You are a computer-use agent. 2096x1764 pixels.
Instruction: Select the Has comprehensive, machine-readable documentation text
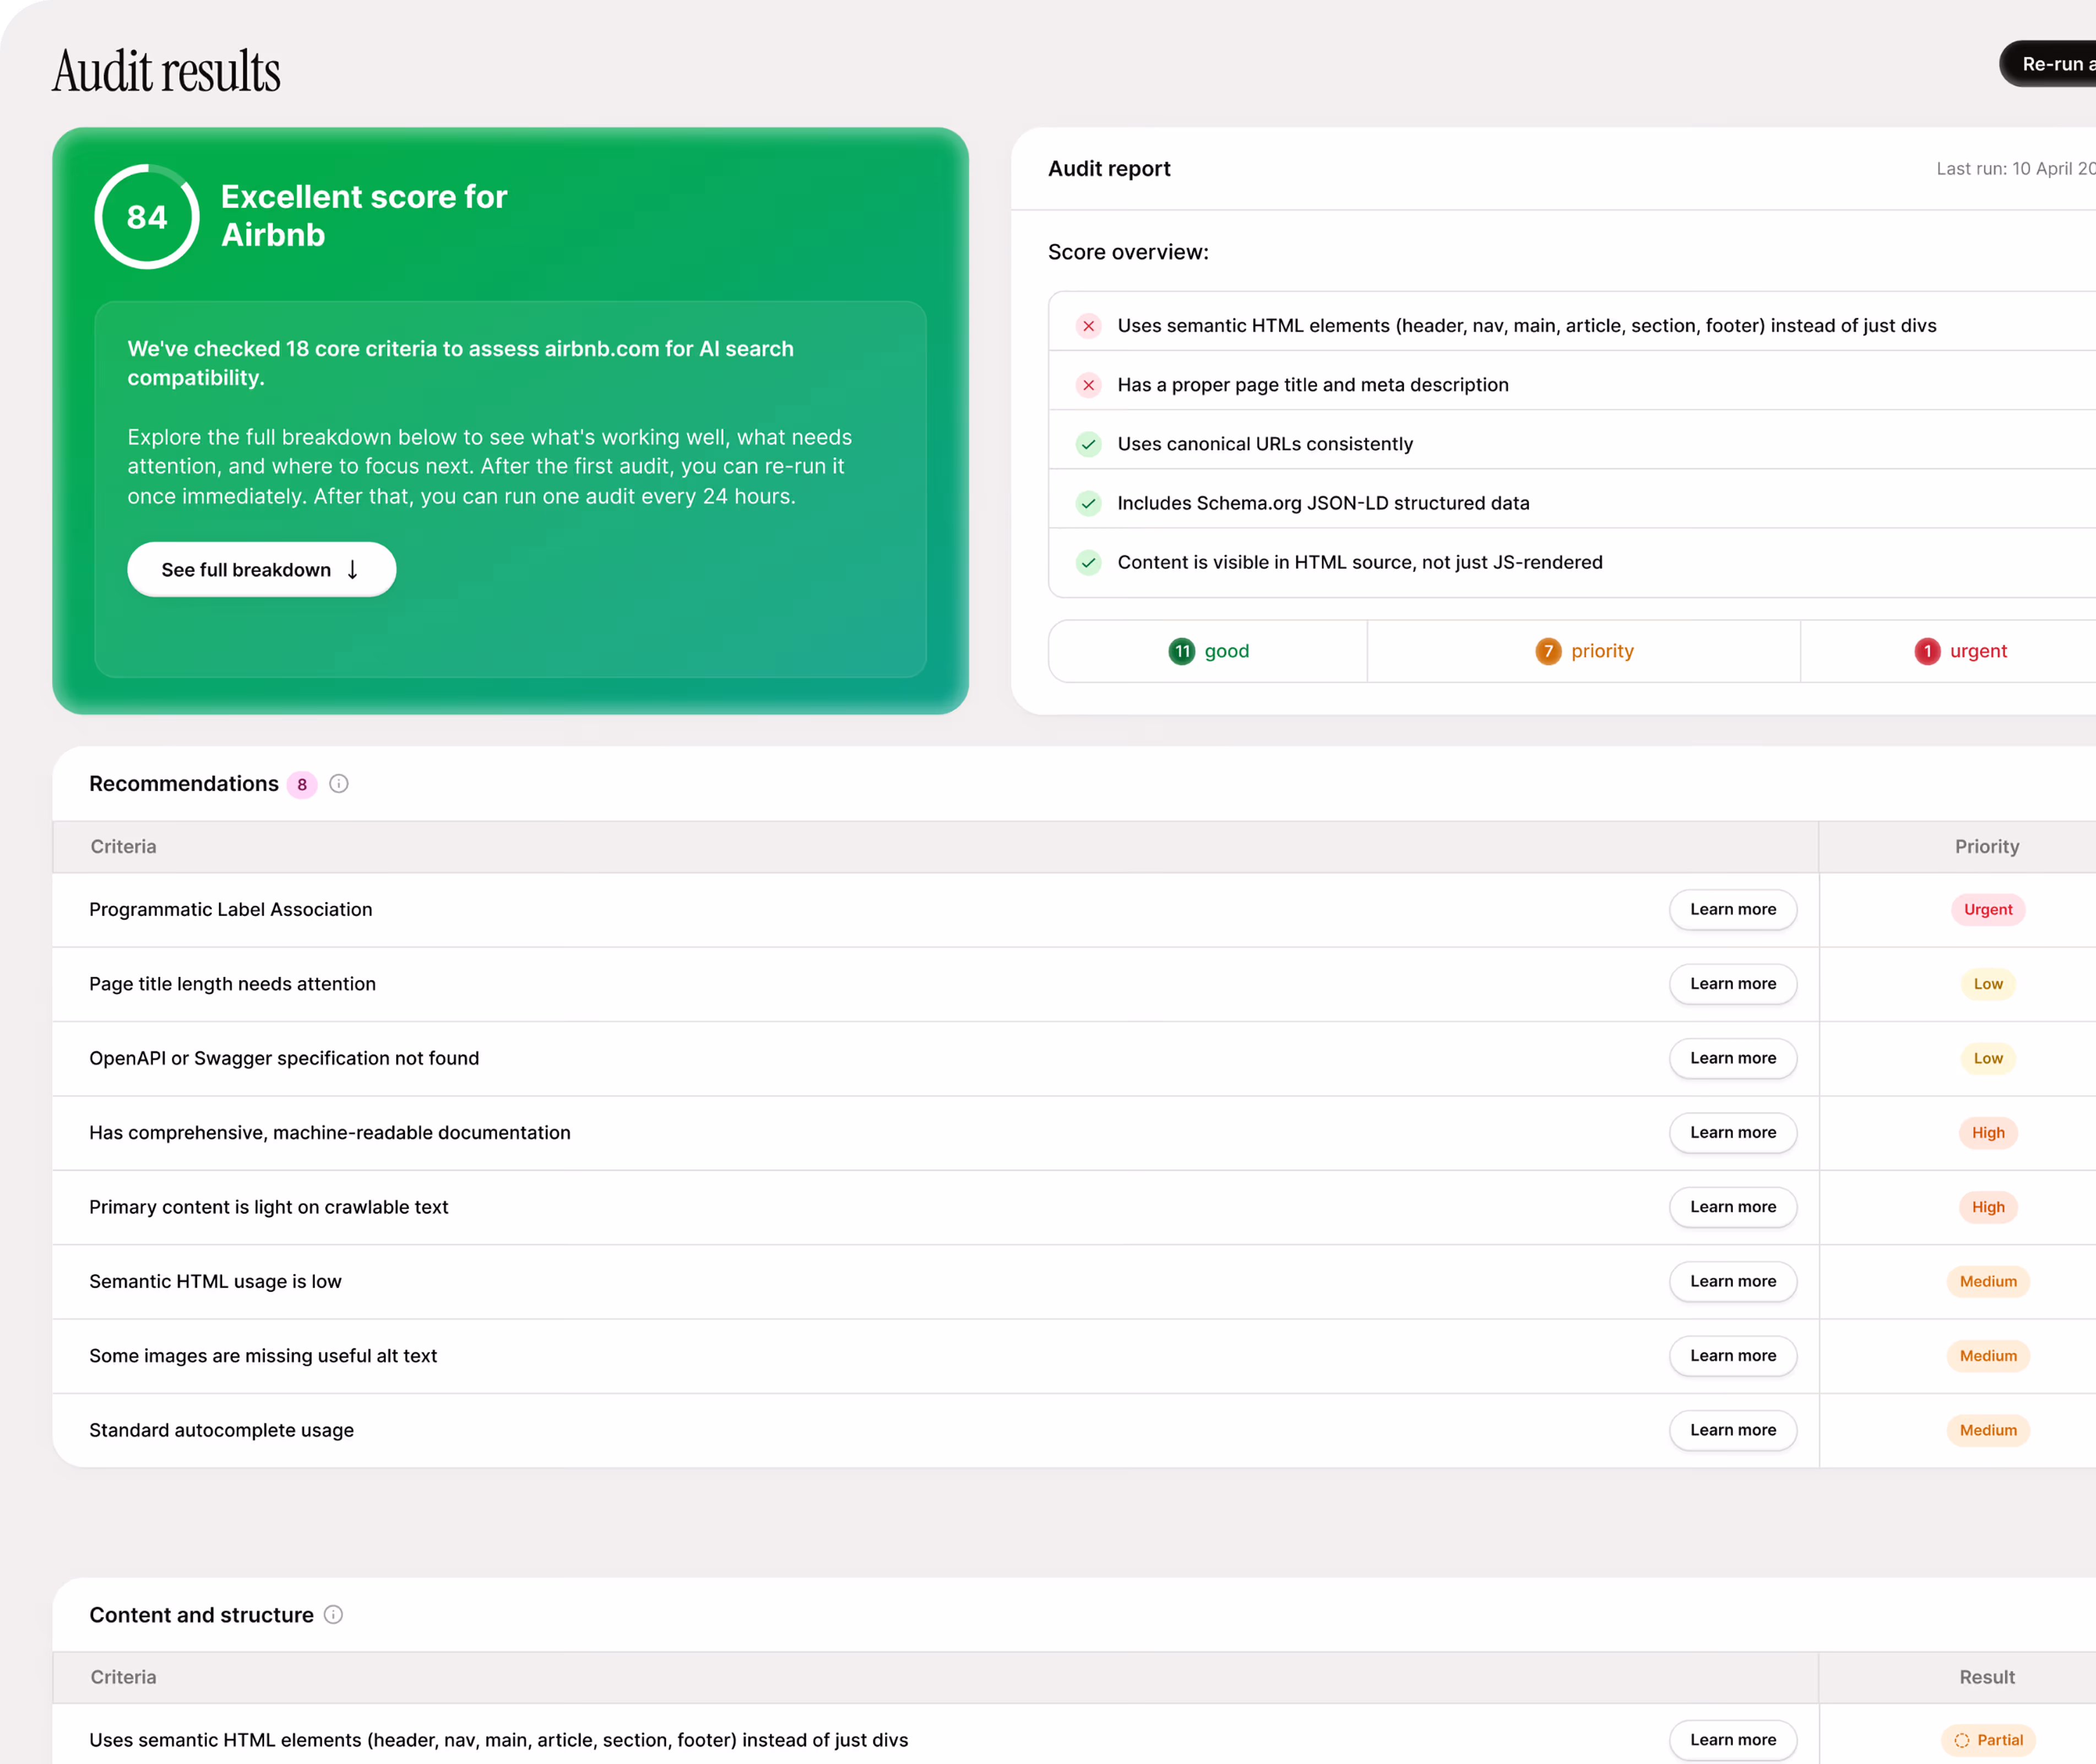pyautogui.click(x=330, y=1132)
